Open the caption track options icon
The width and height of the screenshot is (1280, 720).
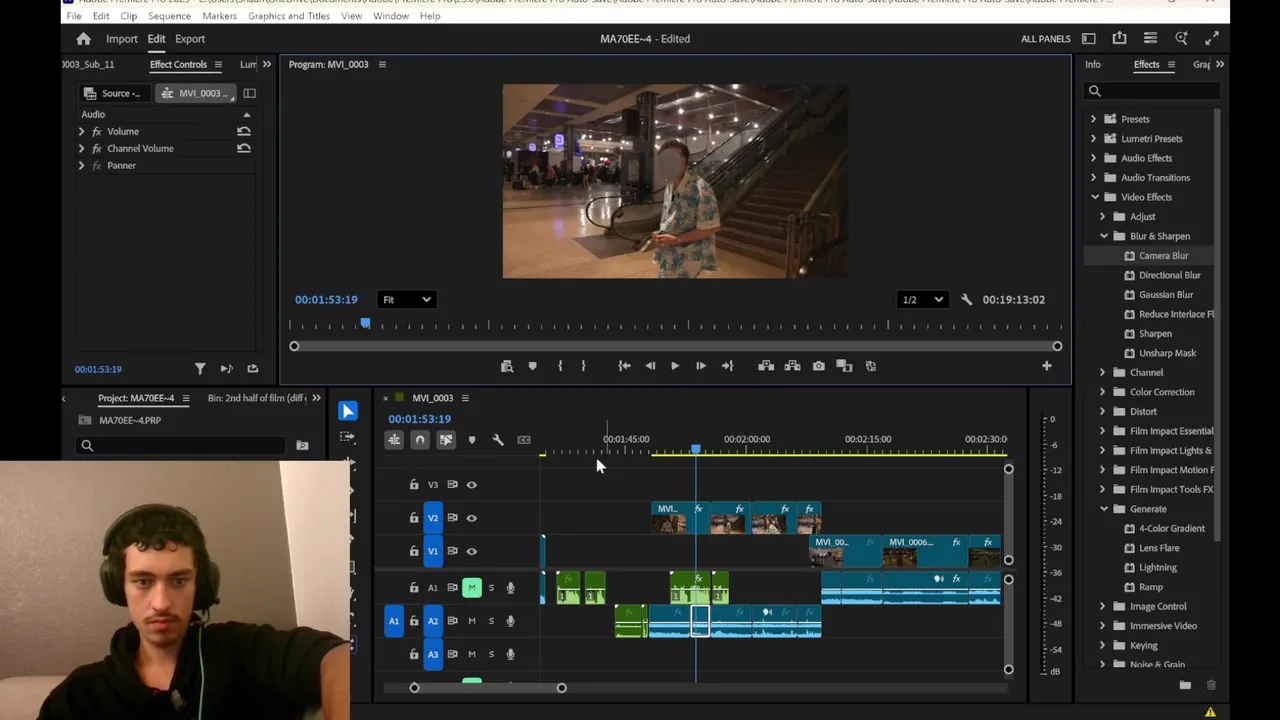coord(524,440)
